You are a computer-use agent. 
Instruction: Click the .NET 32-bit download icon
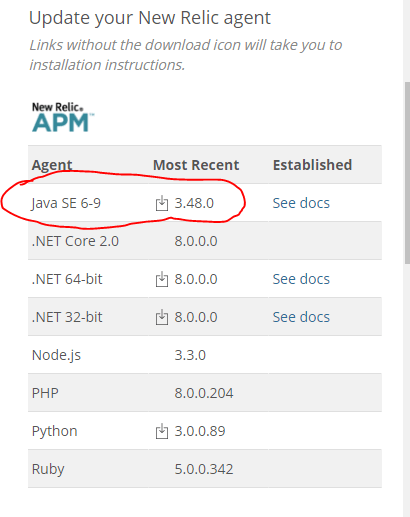point(162,317)
